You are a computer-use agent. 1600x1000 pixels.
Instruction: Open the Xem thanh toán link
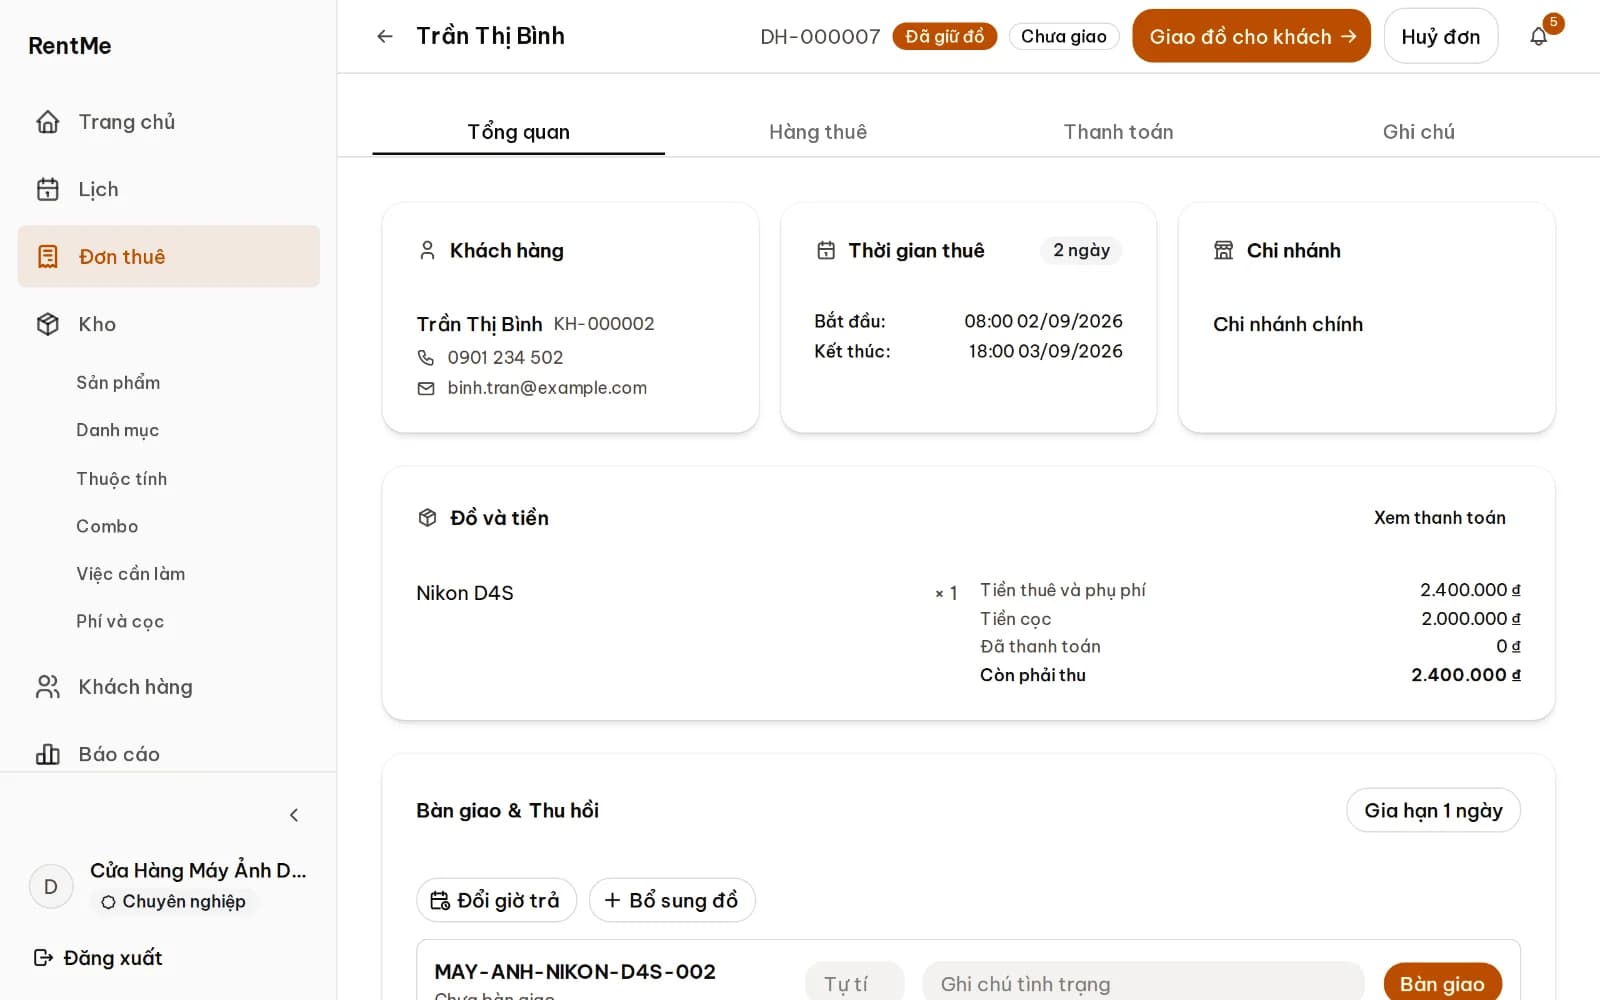(x=1439, y=518)
